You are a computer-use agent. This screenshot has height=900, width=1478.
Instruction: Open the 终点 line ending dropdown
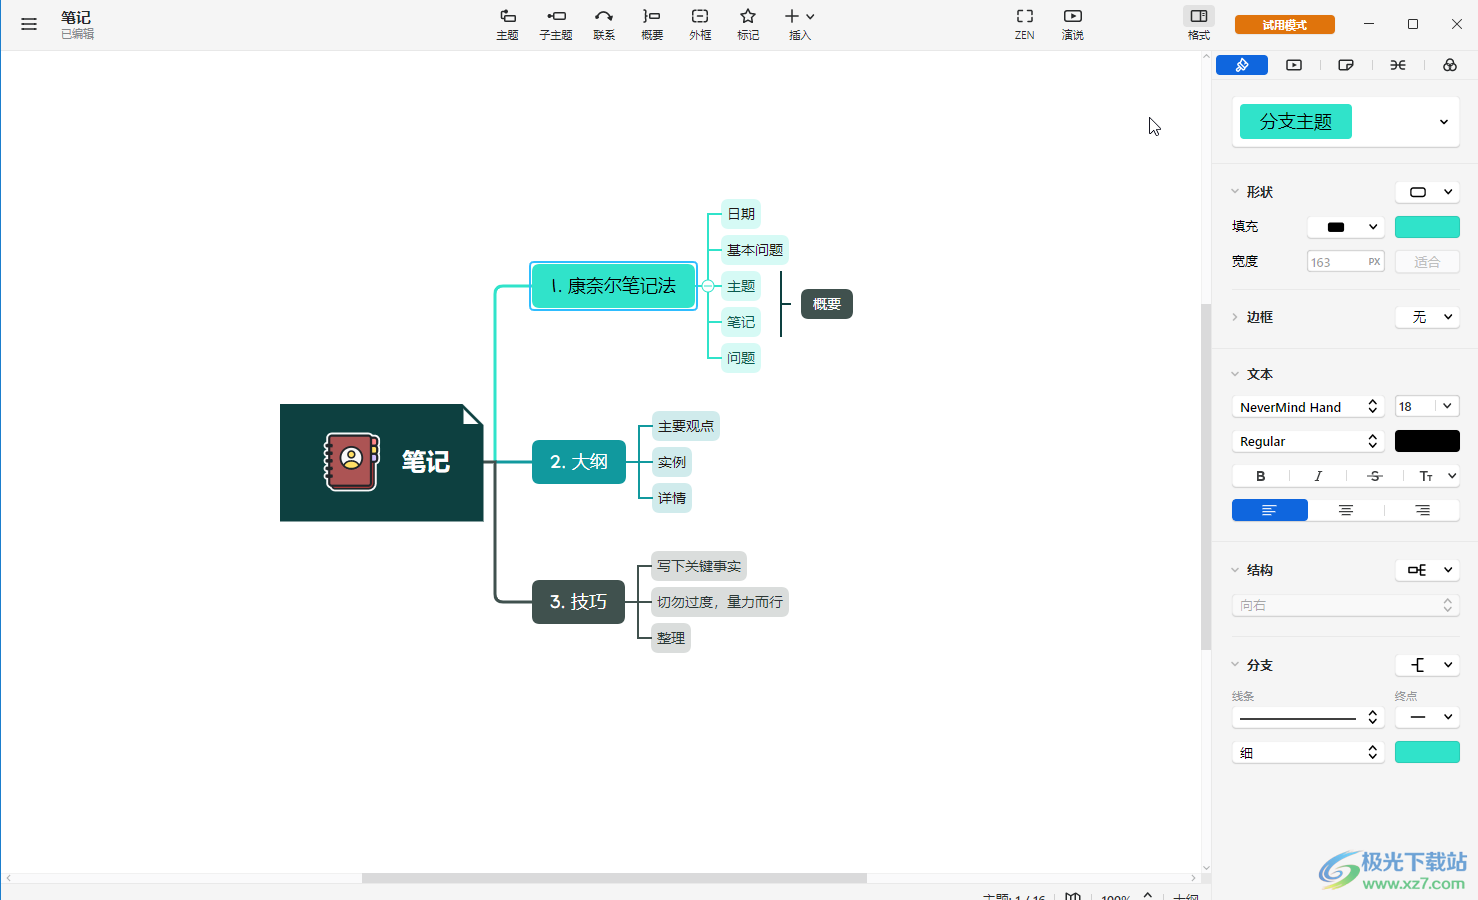pyautogui.click(x=1427, y=717)
